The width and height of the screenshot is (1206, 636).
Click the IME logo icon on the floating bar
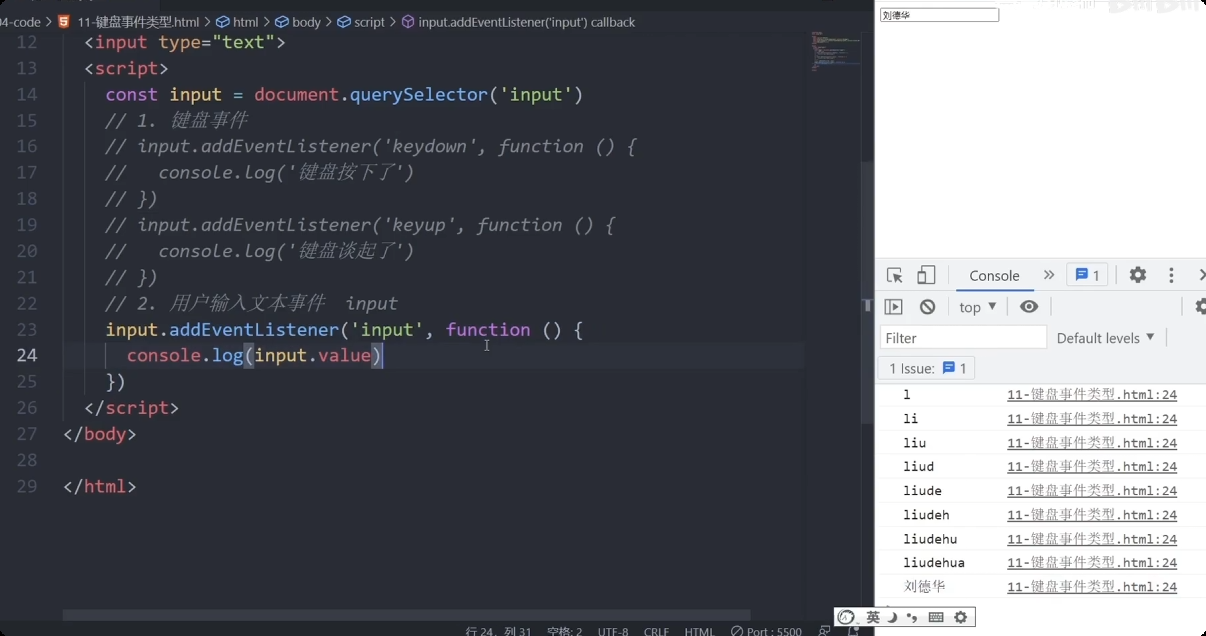[847, 617]
